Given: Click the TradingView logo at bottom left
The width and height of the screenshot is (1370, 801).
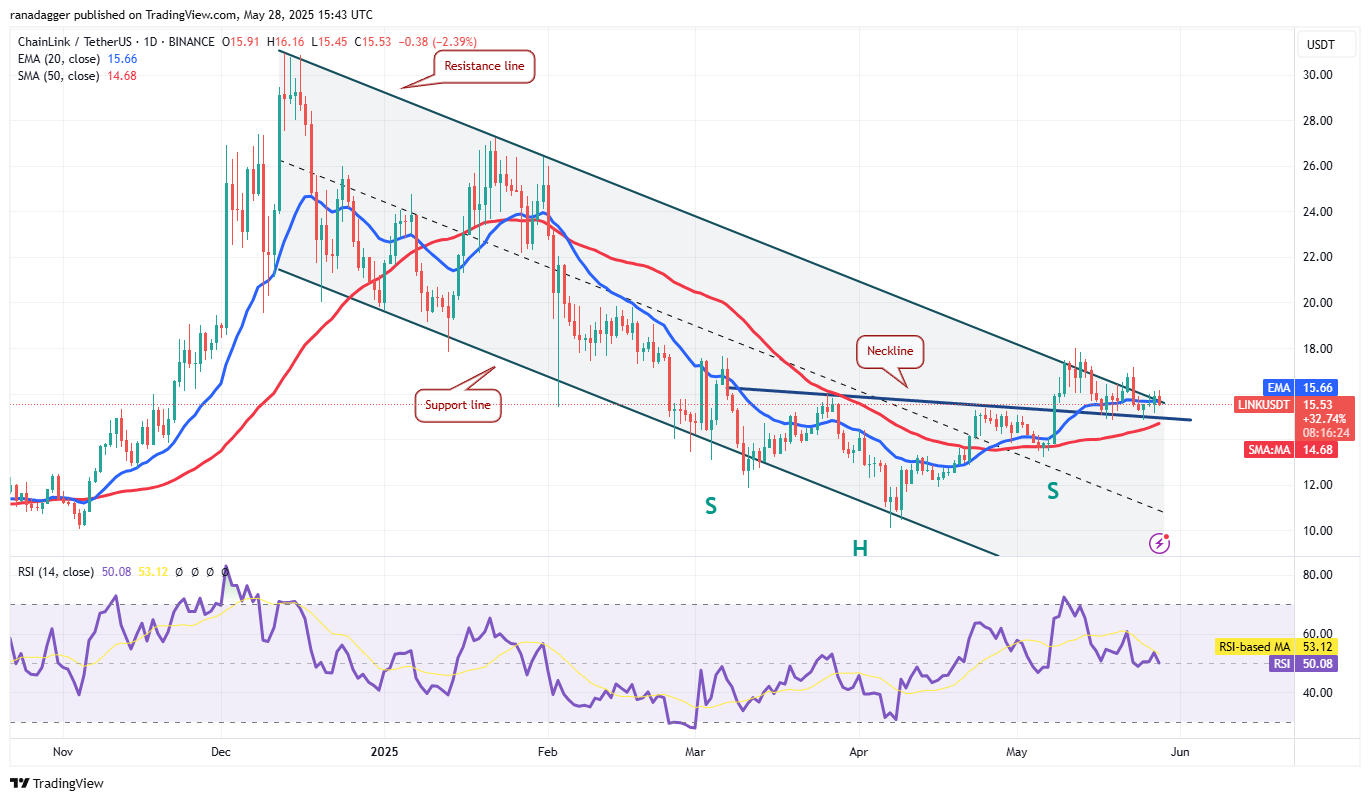Looking at the screenshot, I should click(x=57, y=783).
